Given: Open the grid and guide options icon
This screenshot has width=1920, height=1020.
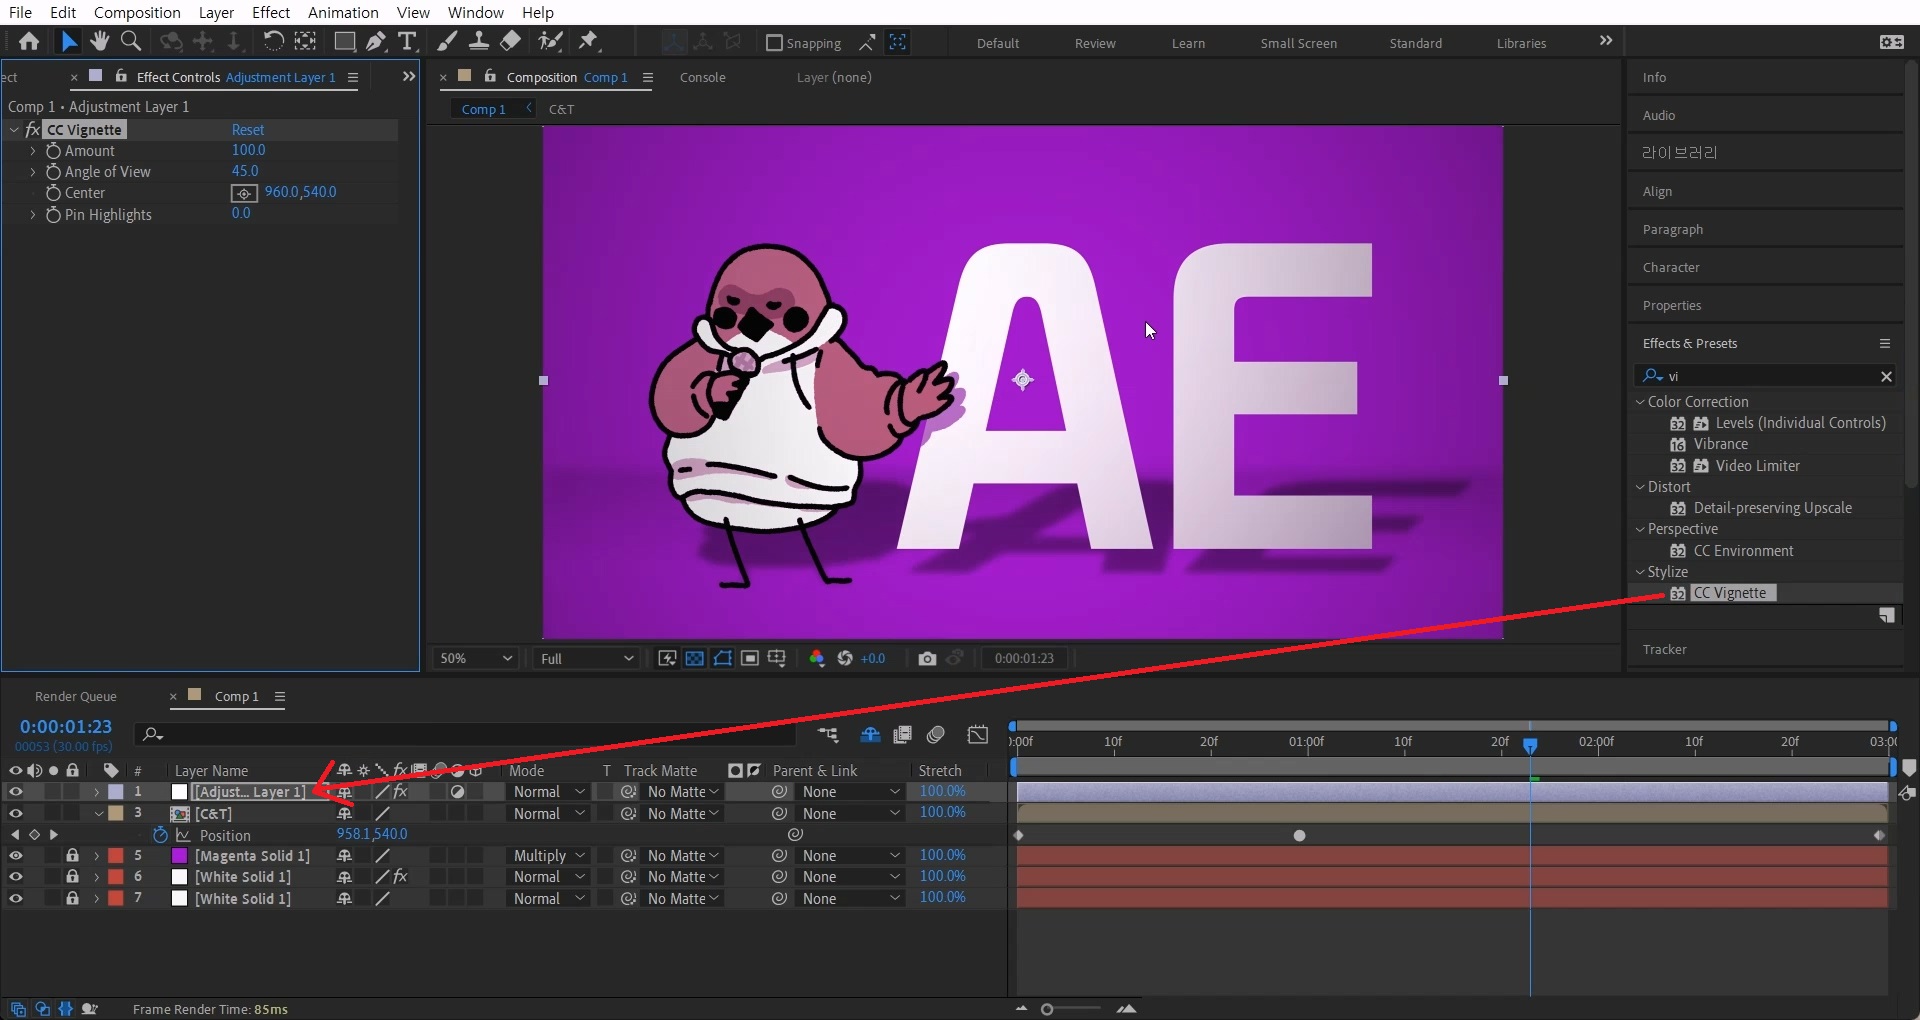Looking at the screenshot, I should [x=776, y=658].
